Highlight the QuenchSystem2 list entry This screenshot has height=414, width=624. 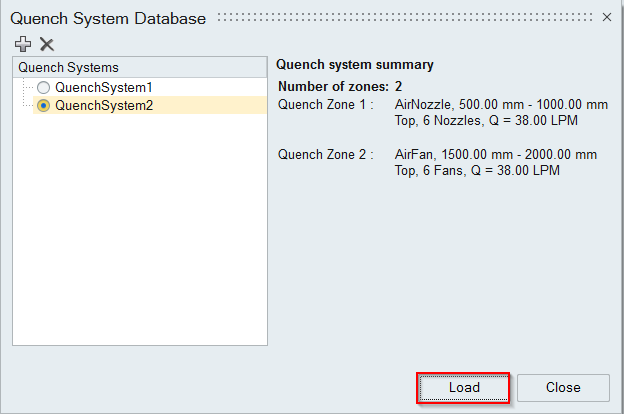104,105
